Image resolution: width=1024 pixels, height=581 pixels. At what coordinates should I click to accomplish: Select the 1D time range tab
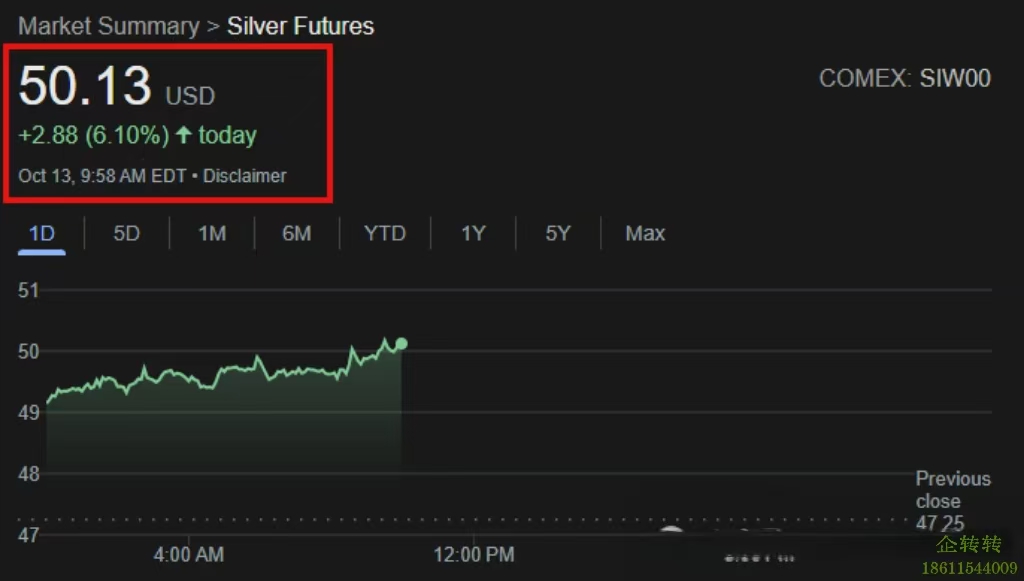coord(41,234)
